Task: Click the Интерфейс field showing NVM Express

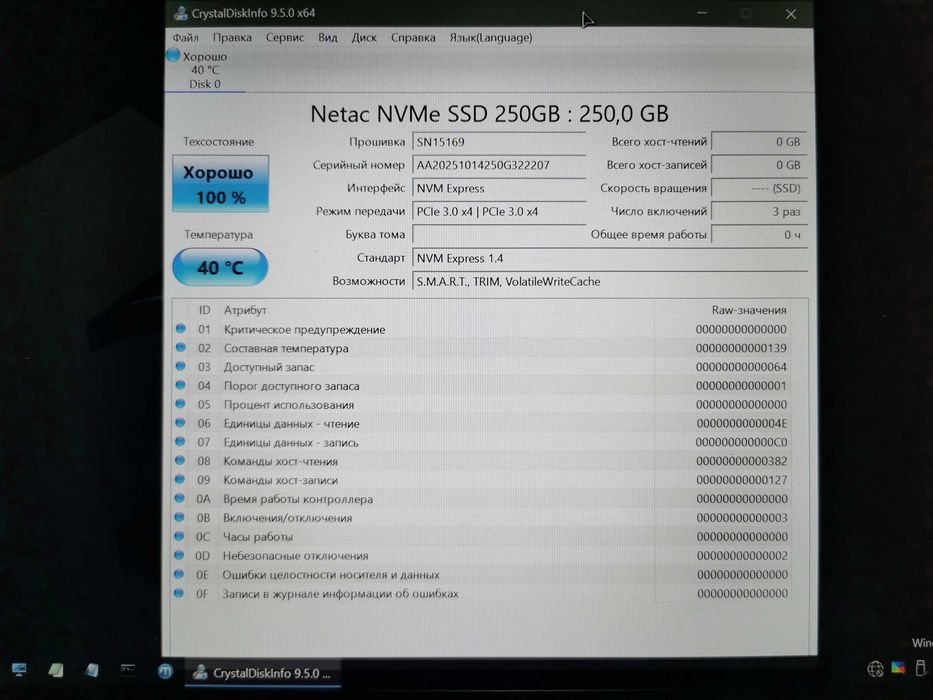Action: click(x=499, y=188)
